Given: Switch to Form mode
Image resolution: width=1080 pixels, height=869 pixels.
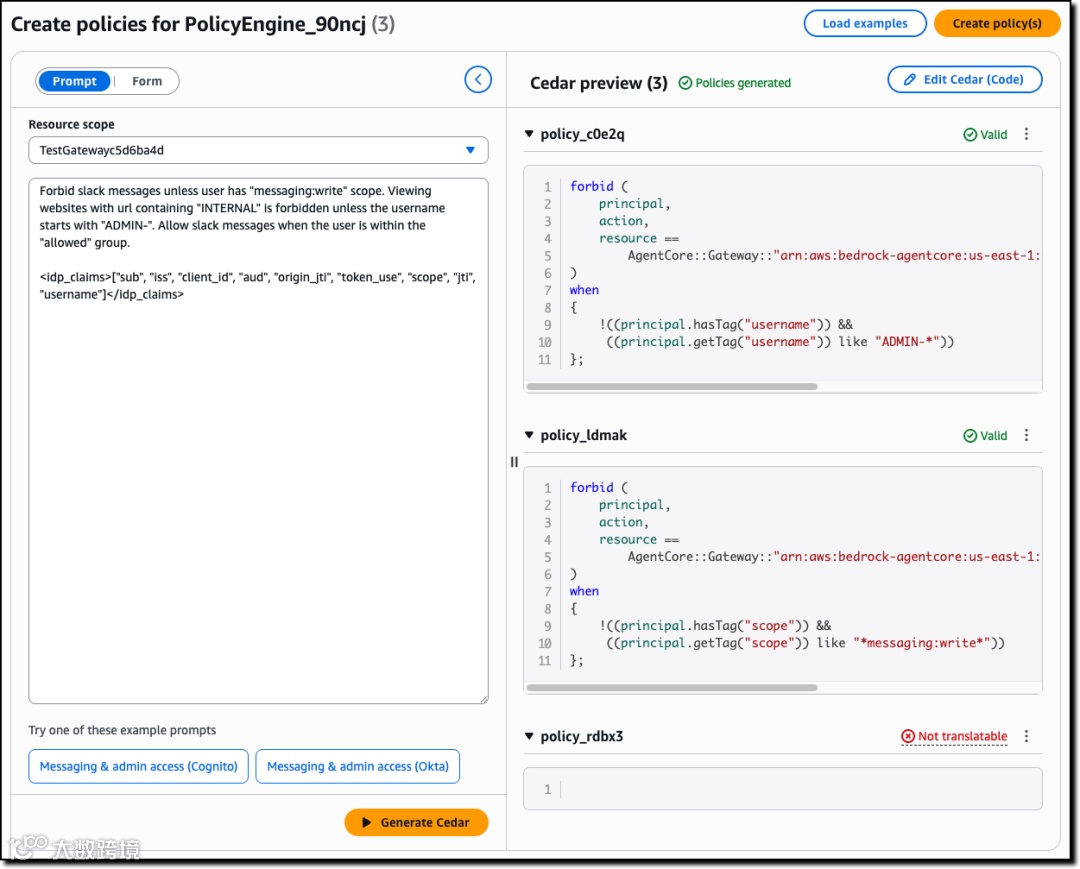Looking at the screenshot, I should point(147,81).
